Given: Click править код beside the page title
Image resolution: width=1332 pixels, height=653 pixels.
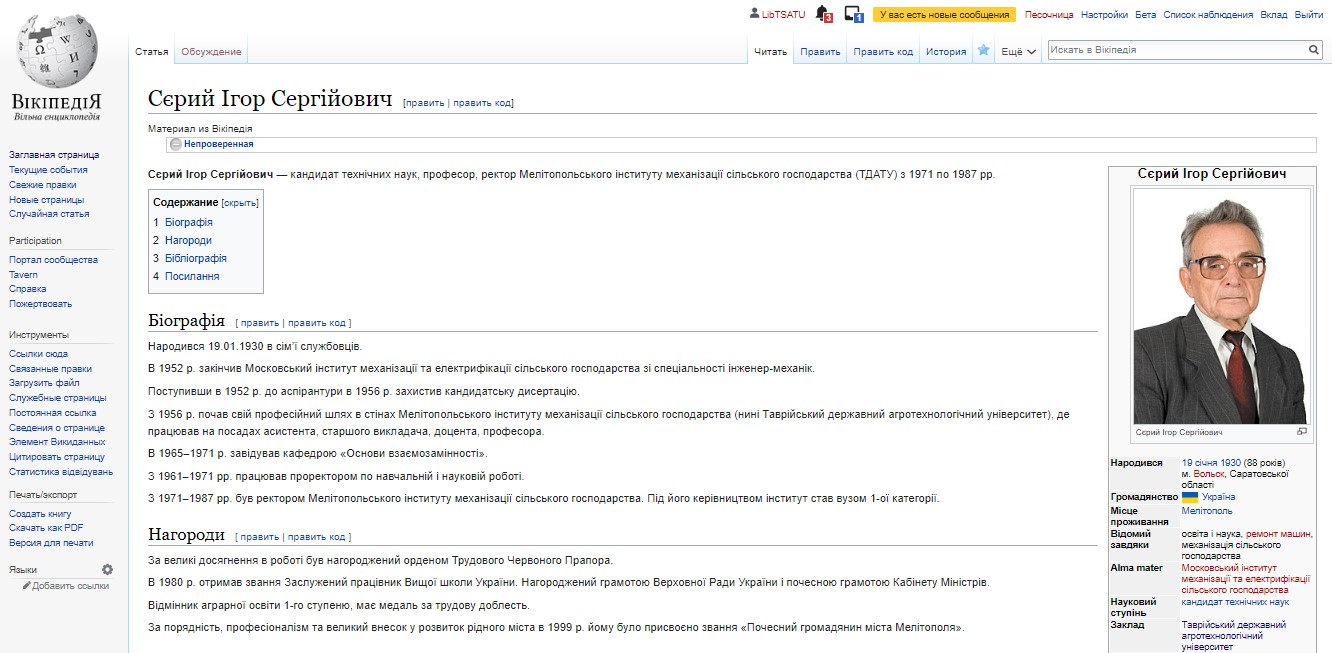Looking at the screenshot, I should point(482,103).
